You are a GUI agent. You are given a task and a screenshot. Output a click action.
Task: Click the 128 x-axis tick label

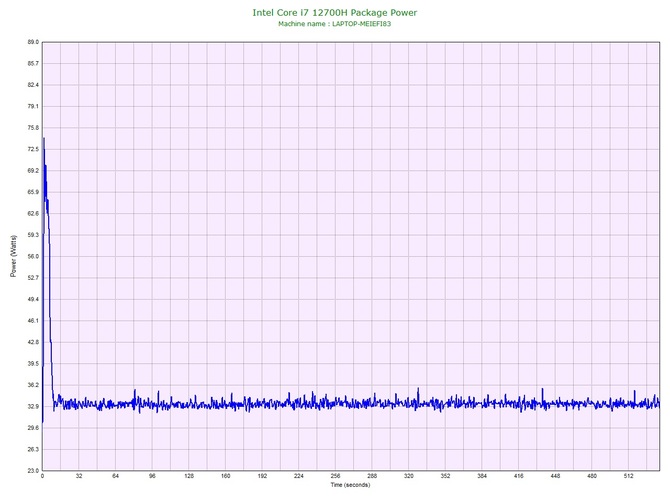pos(189,476)
